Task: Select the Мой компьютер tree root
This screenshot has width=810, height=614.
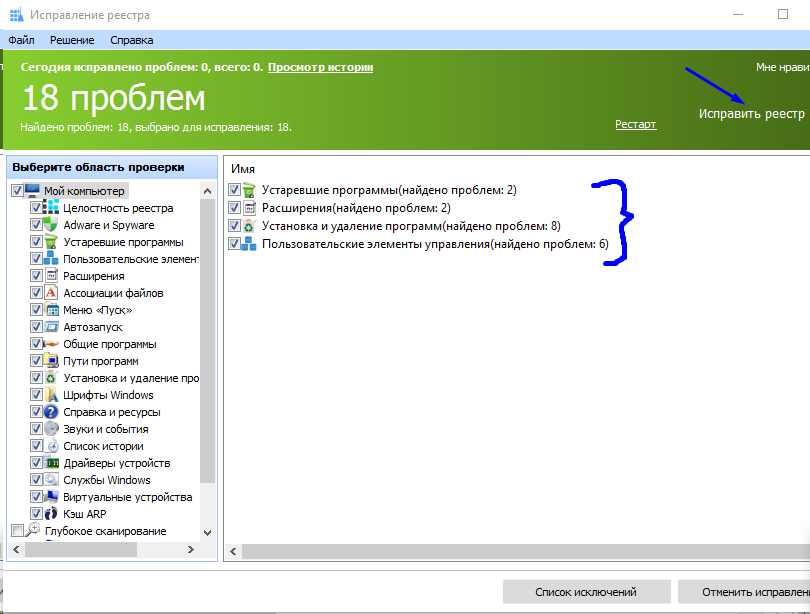Action: click(x=83, y=191)
